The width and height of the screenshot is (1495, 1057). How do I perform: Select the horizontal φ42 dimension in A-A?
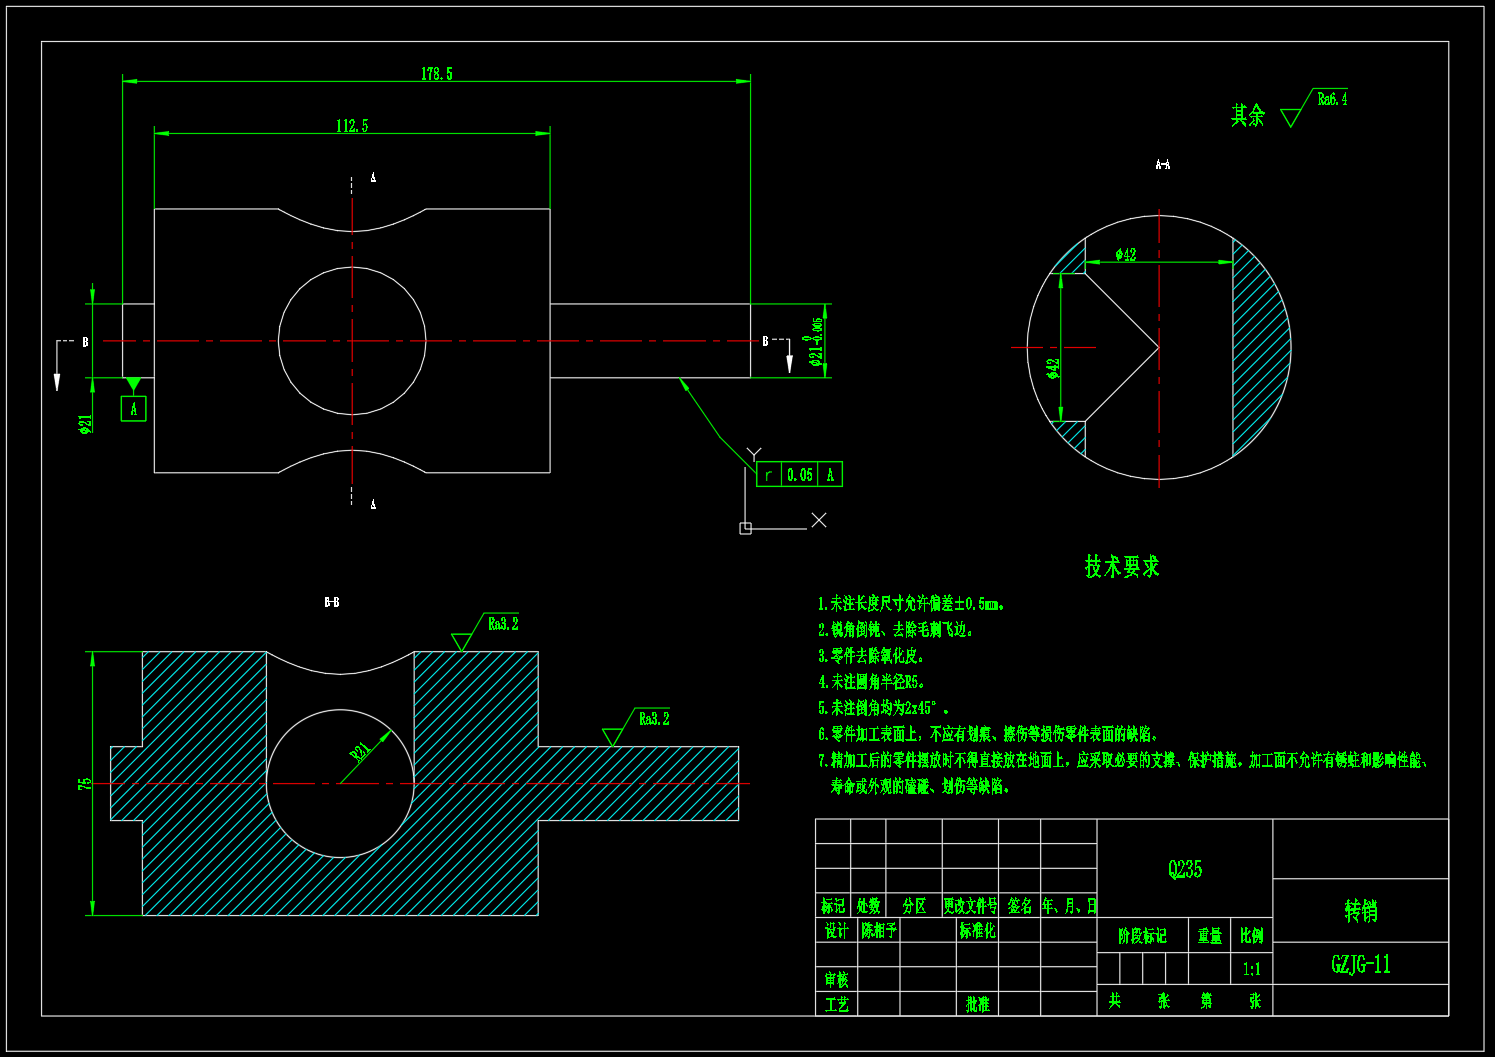pos(1126,255)
